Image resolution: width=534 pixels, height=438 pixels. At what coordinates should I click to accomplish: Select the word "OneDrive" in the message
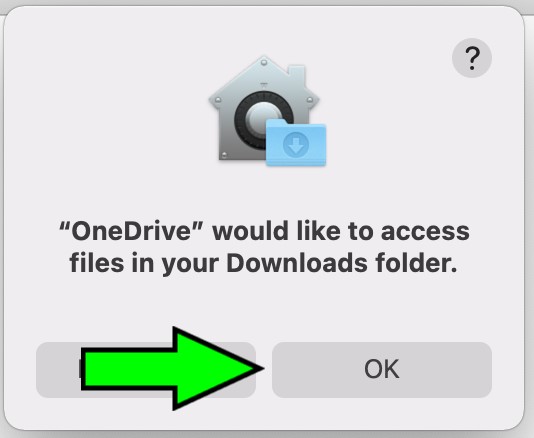133,231
